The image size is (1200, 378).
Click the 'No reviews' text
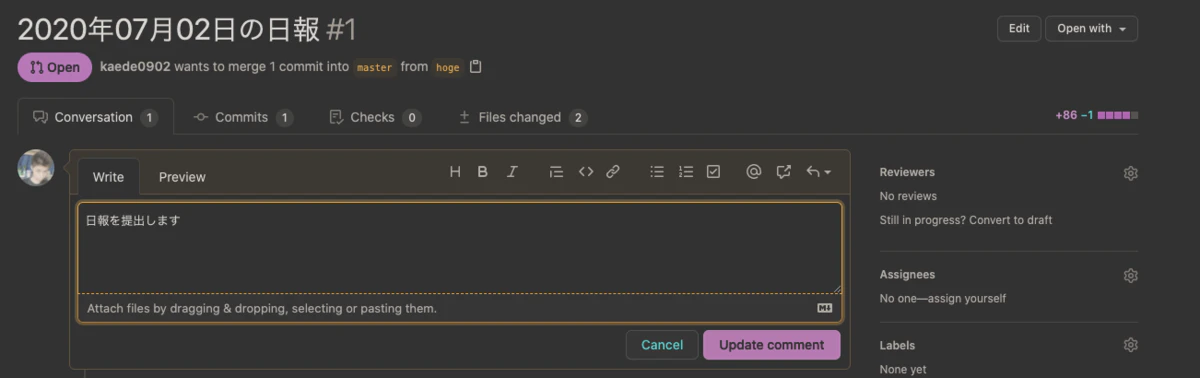pos(908,196)
